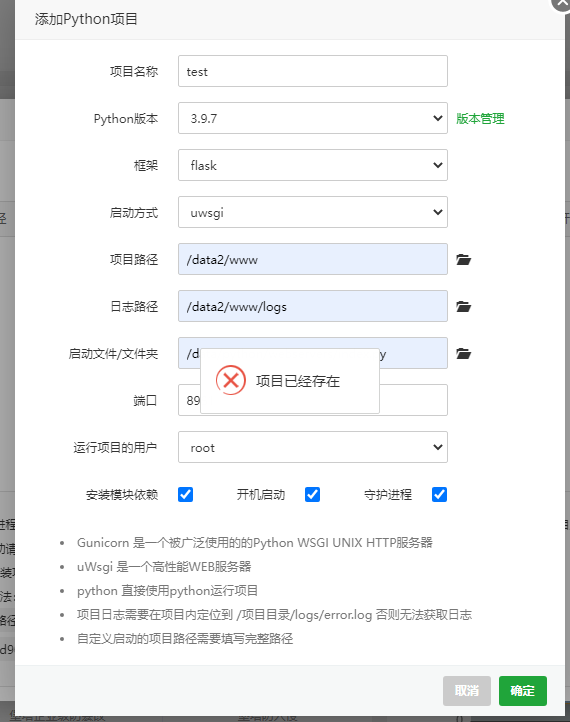Click the 守护进程 label text
The image size is (570, 722).
tap(388, 495)
